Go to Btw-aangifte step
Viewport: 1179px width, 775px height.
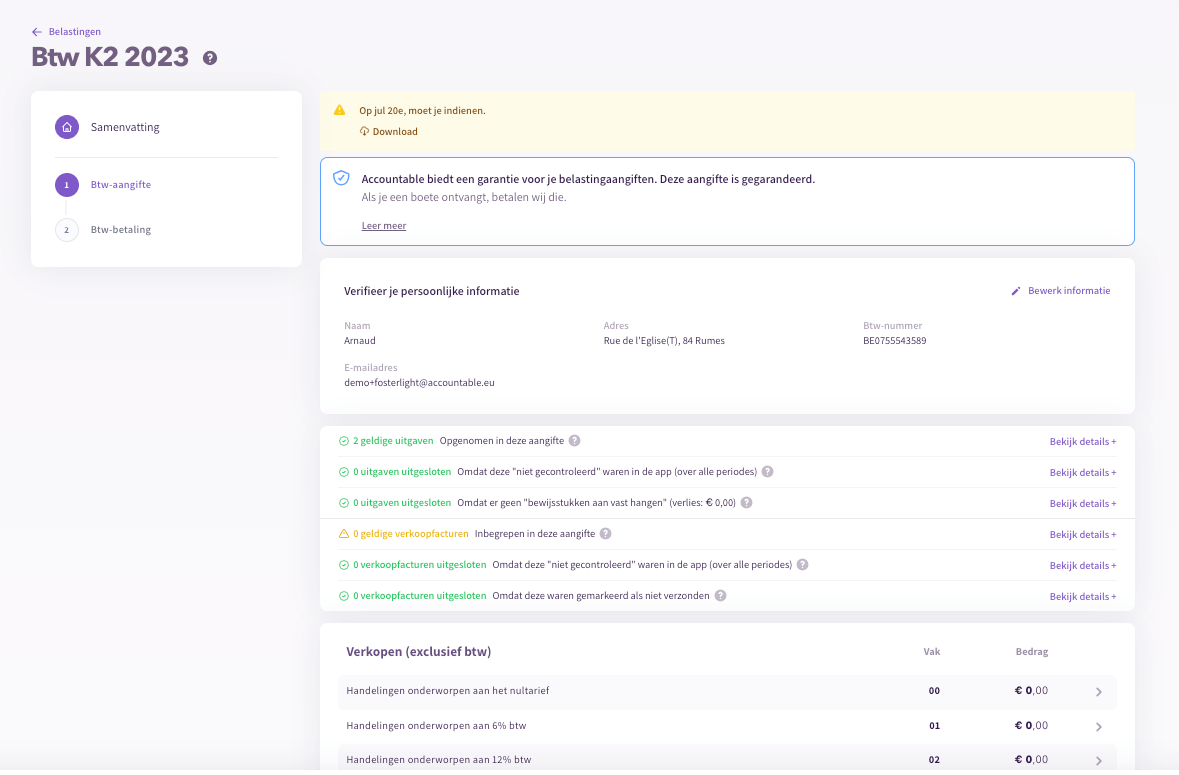point(120,185)
